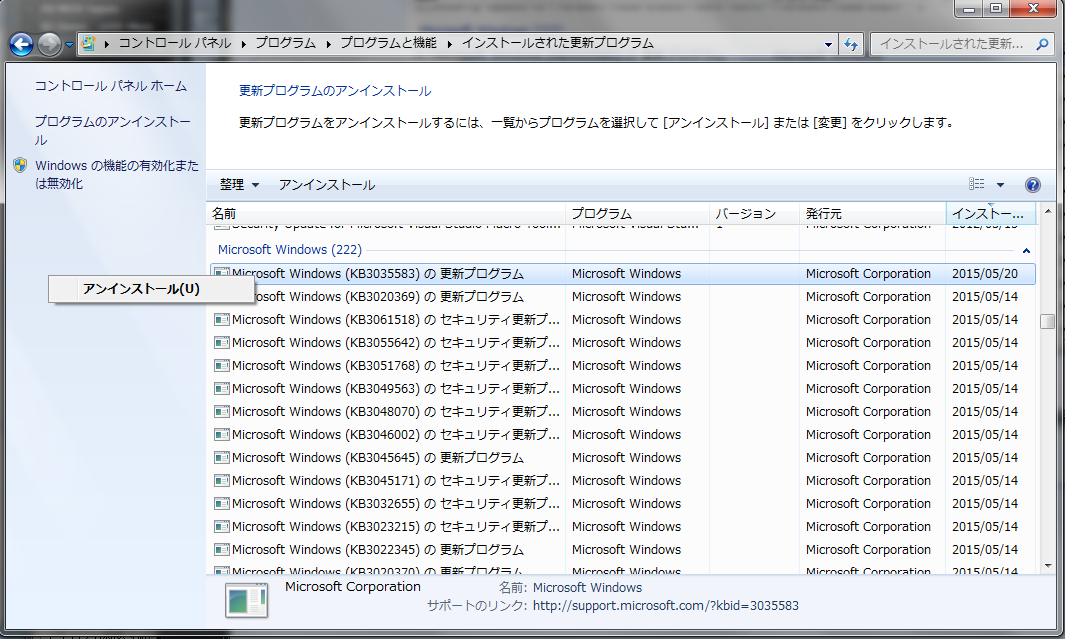Maximize the Control Panel window

[x=996, y=9]
